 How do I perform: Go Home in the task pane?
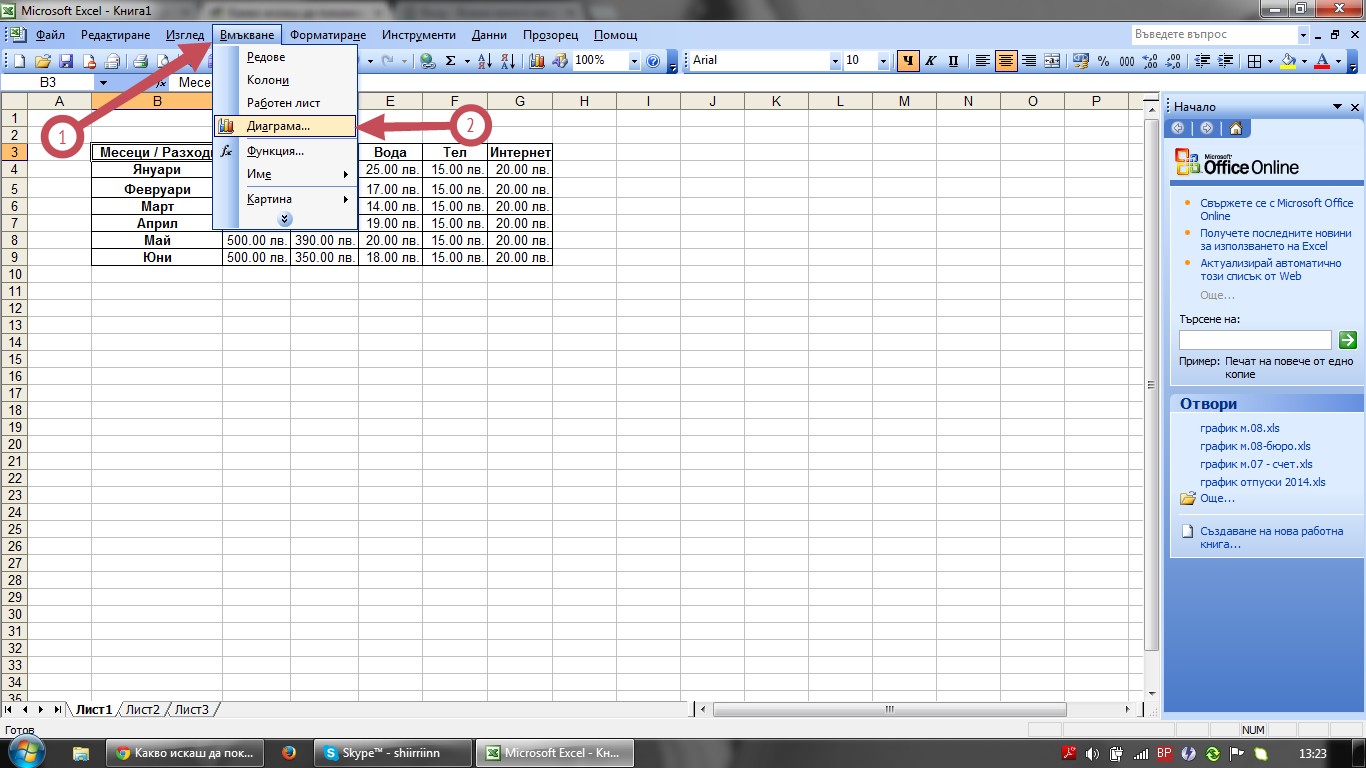[1236, 128]
